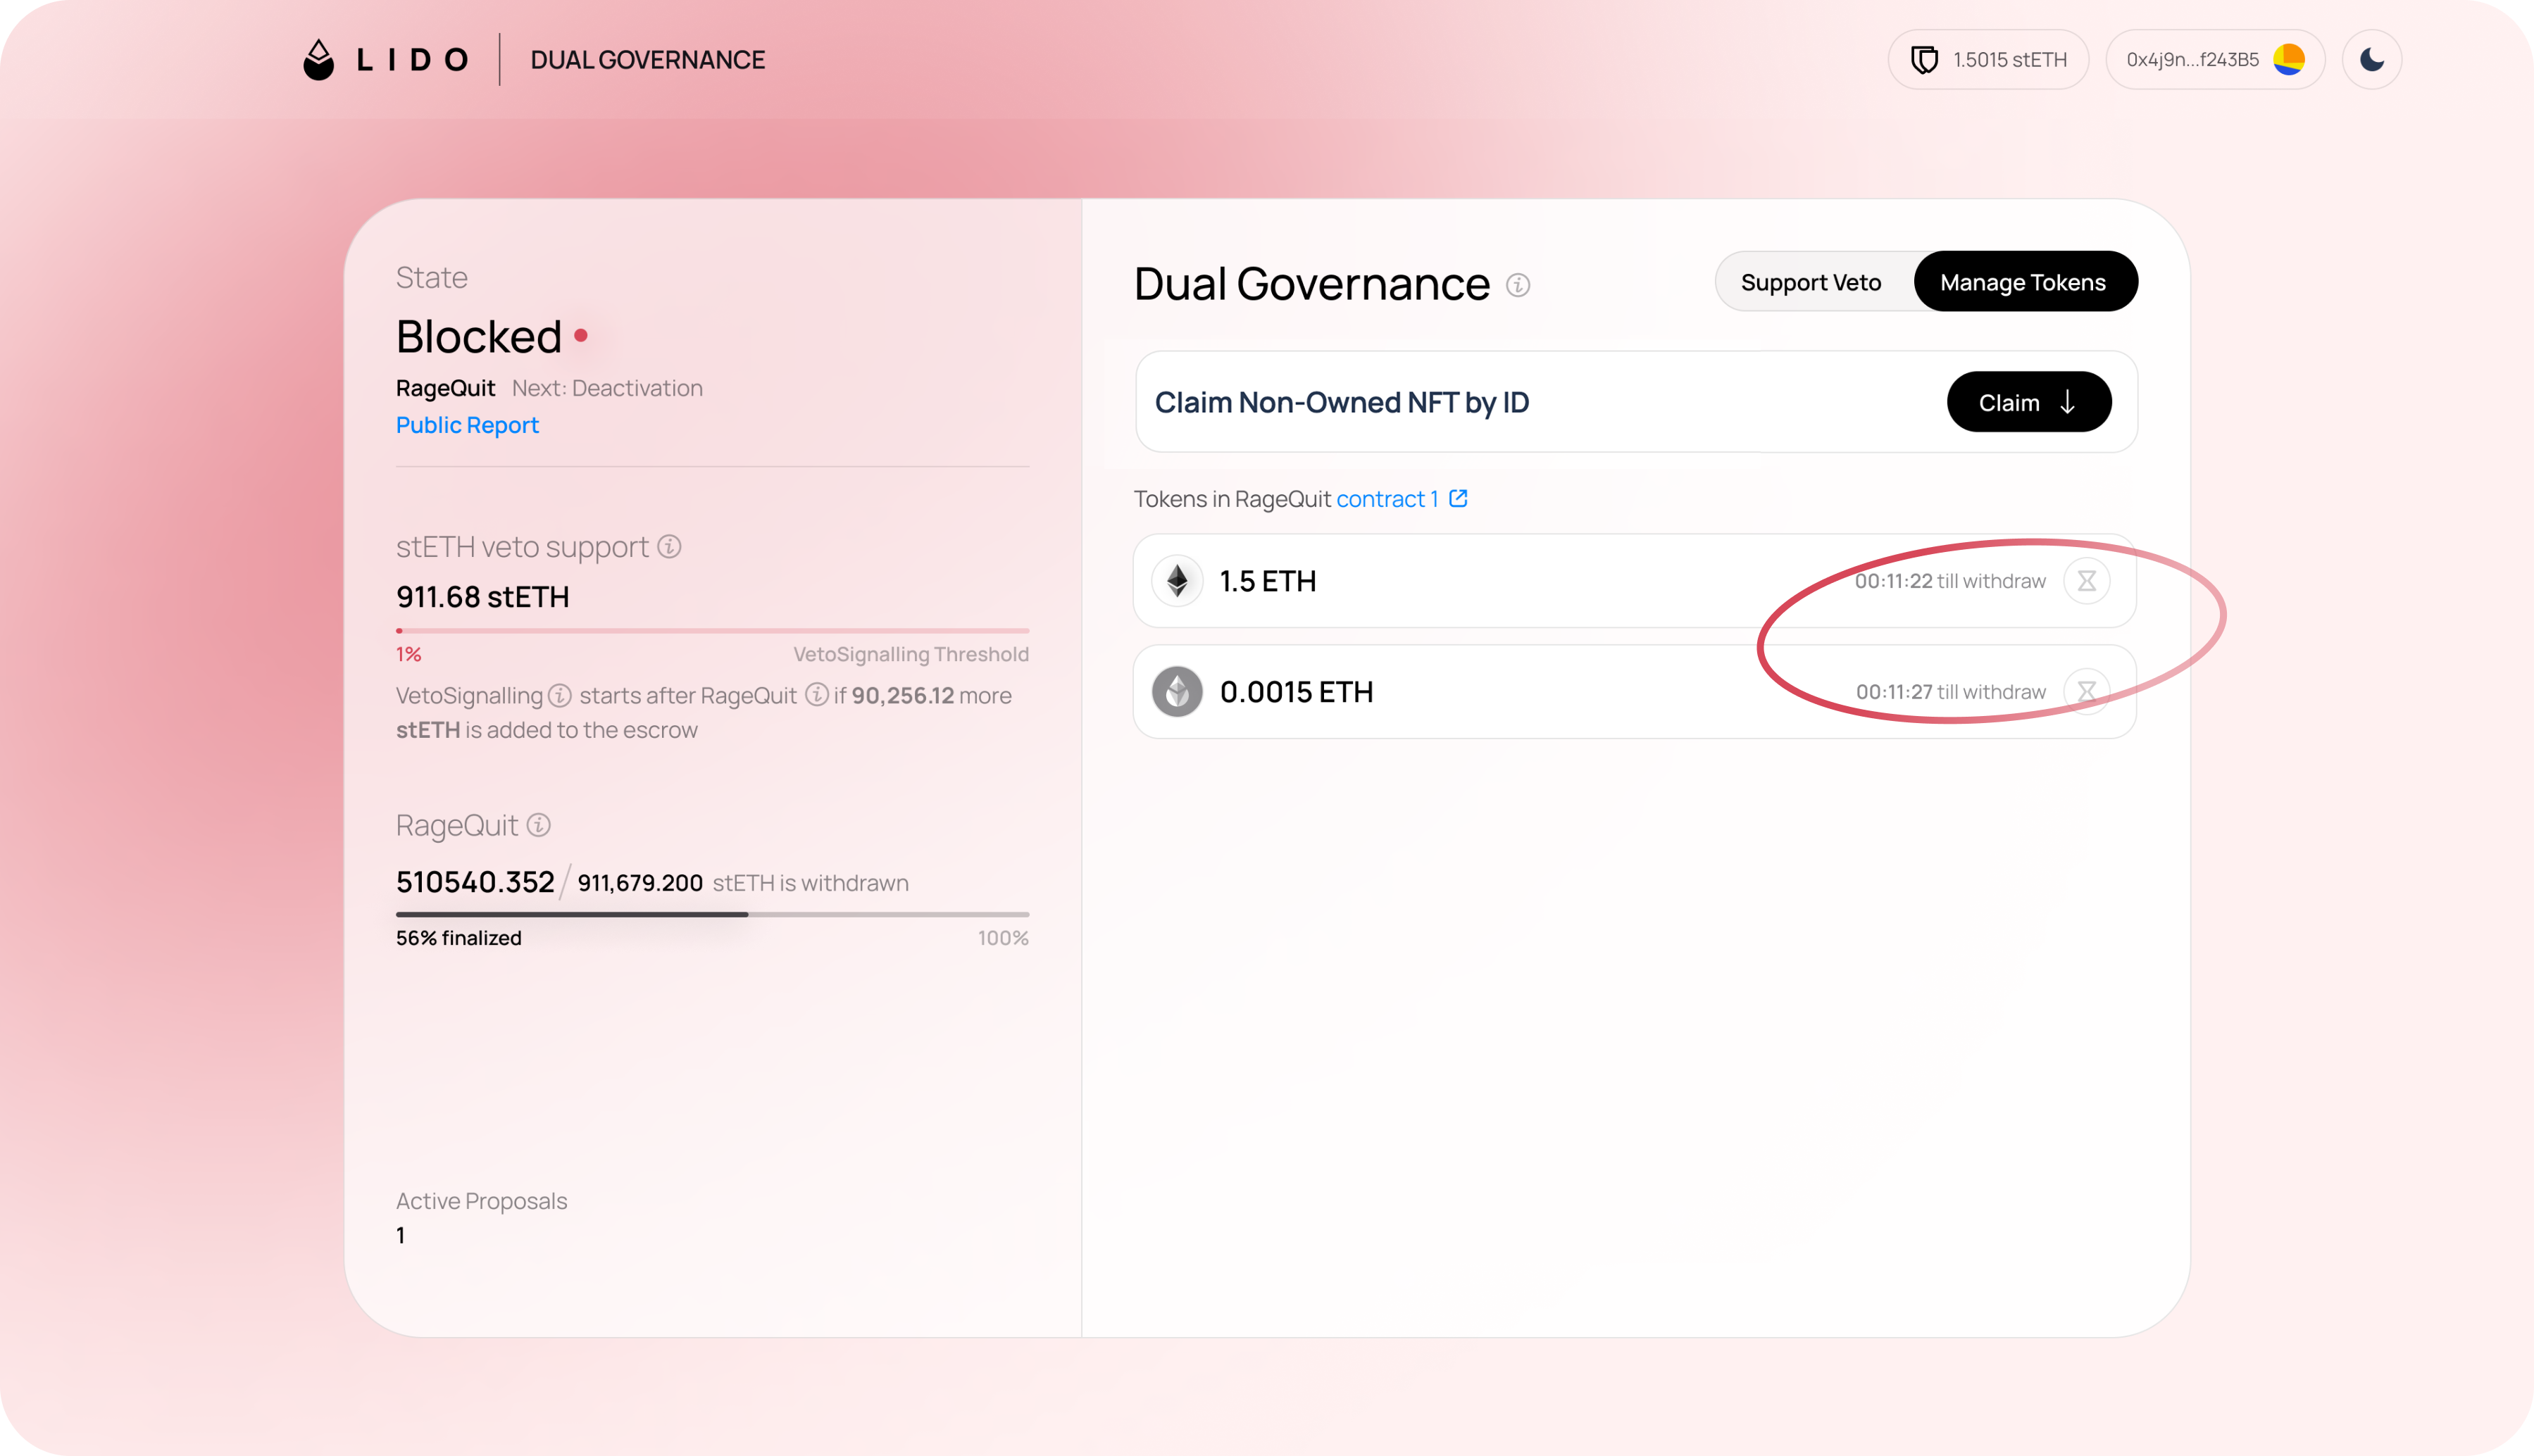Click the Lido droplet logo
The height and width of the screenshot is (1456, 2534).
[x=319, y=60]
